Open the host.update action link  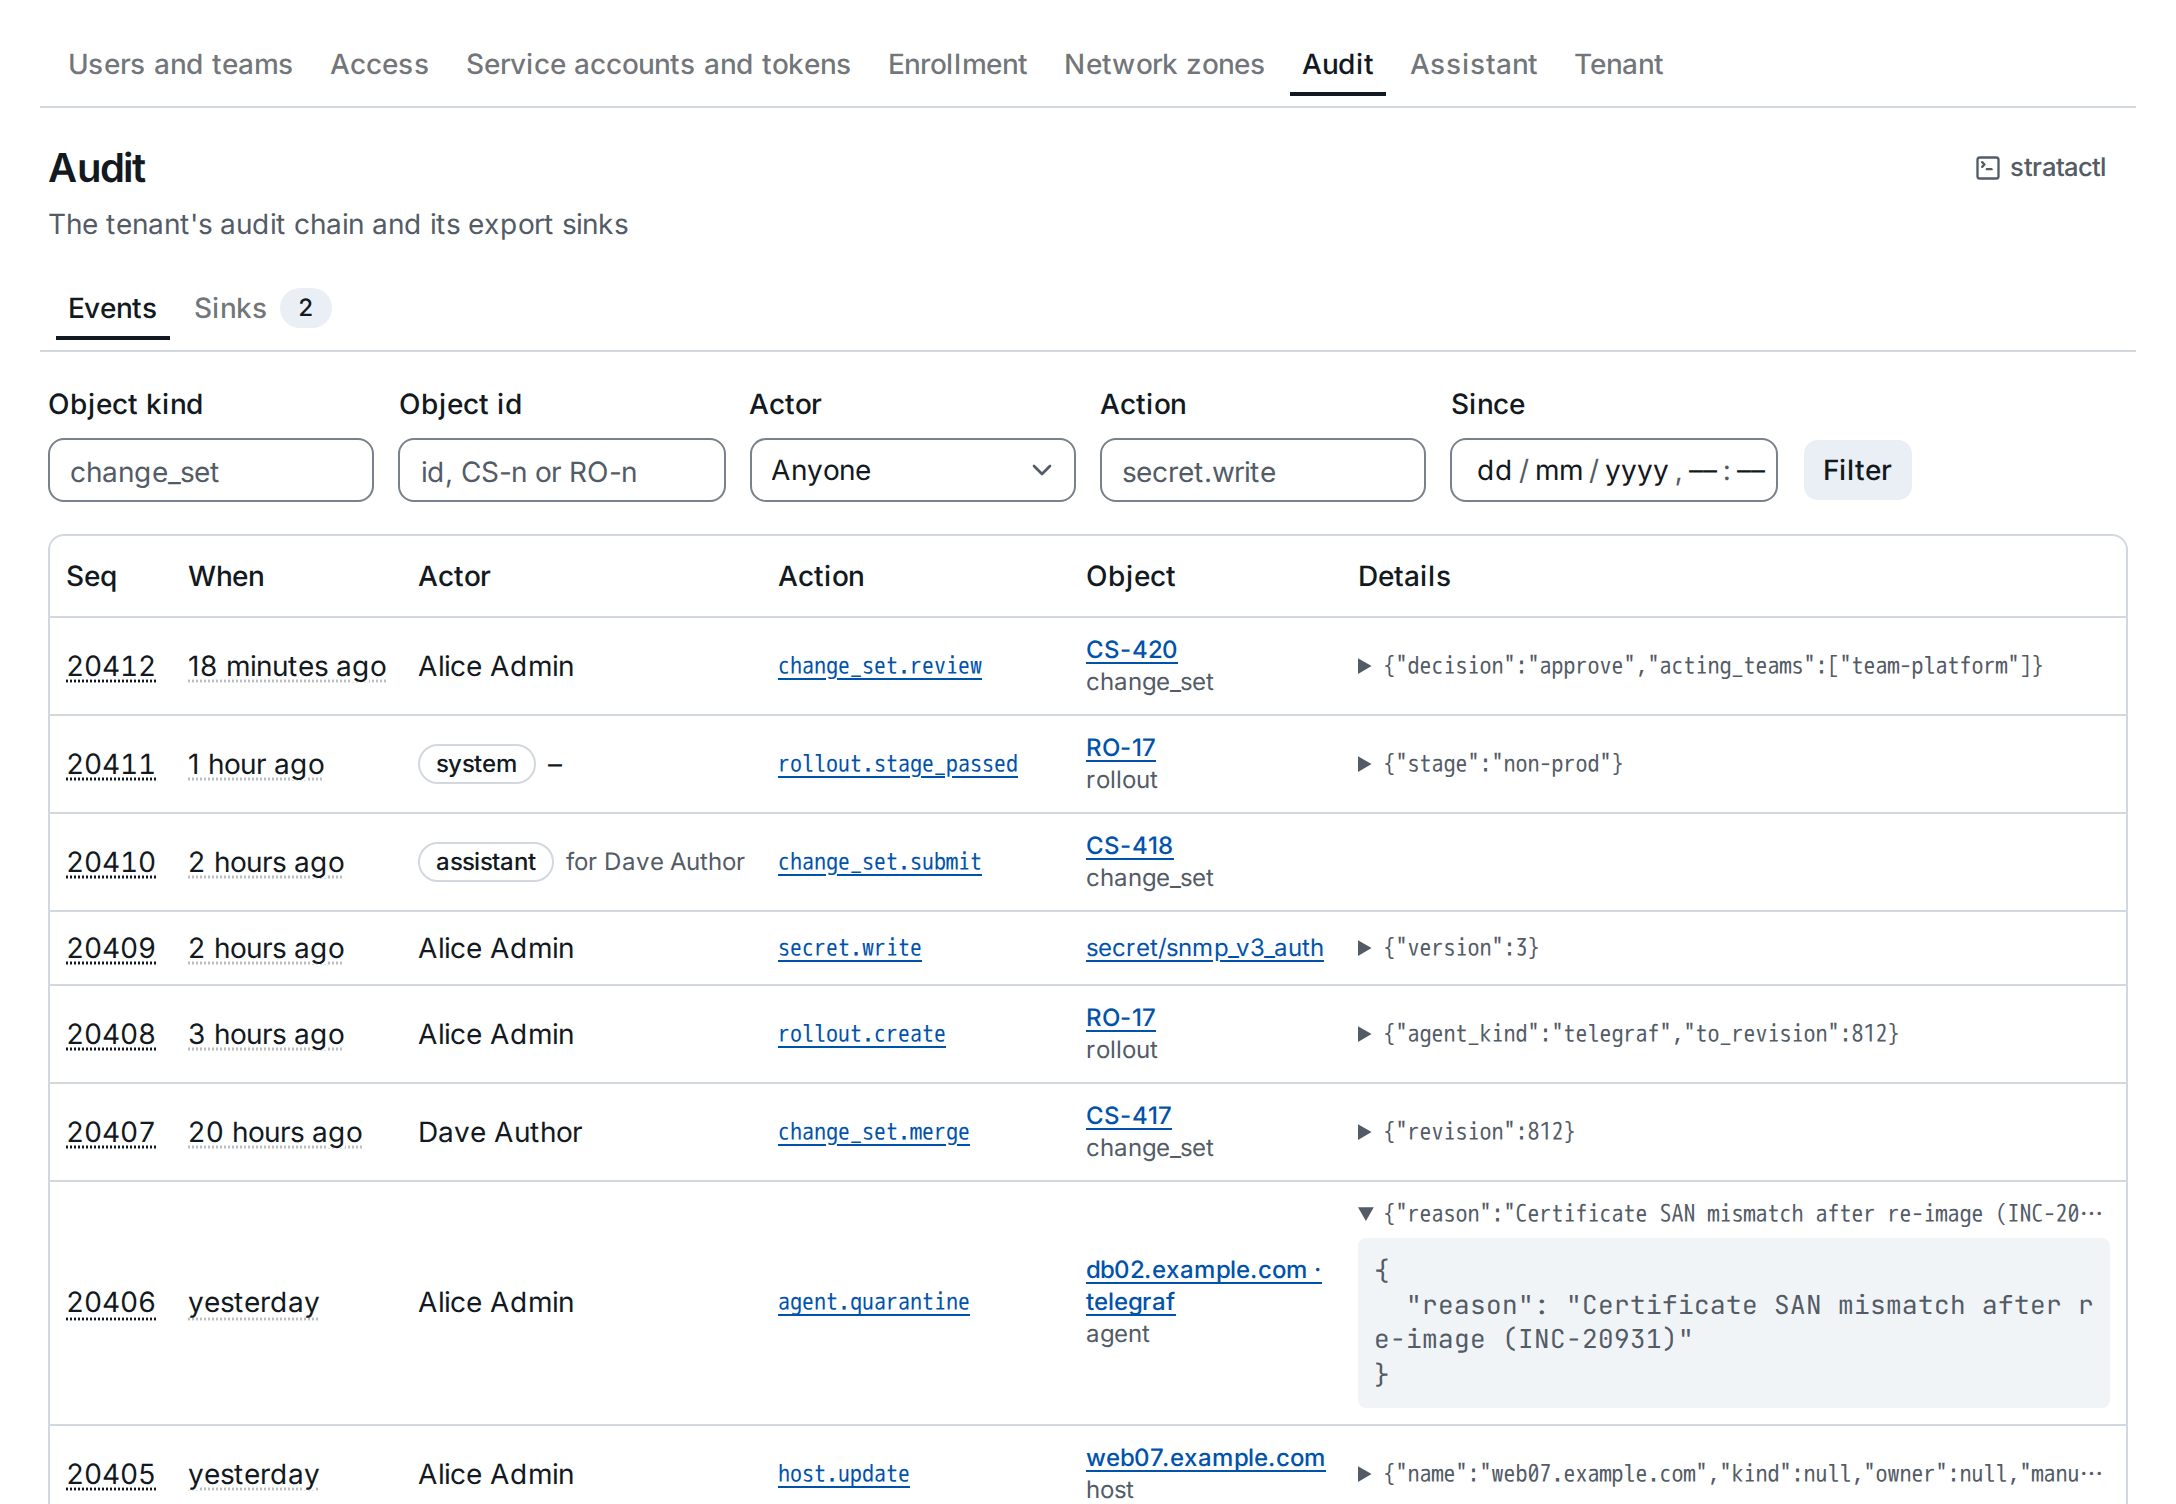[844, 1474]
